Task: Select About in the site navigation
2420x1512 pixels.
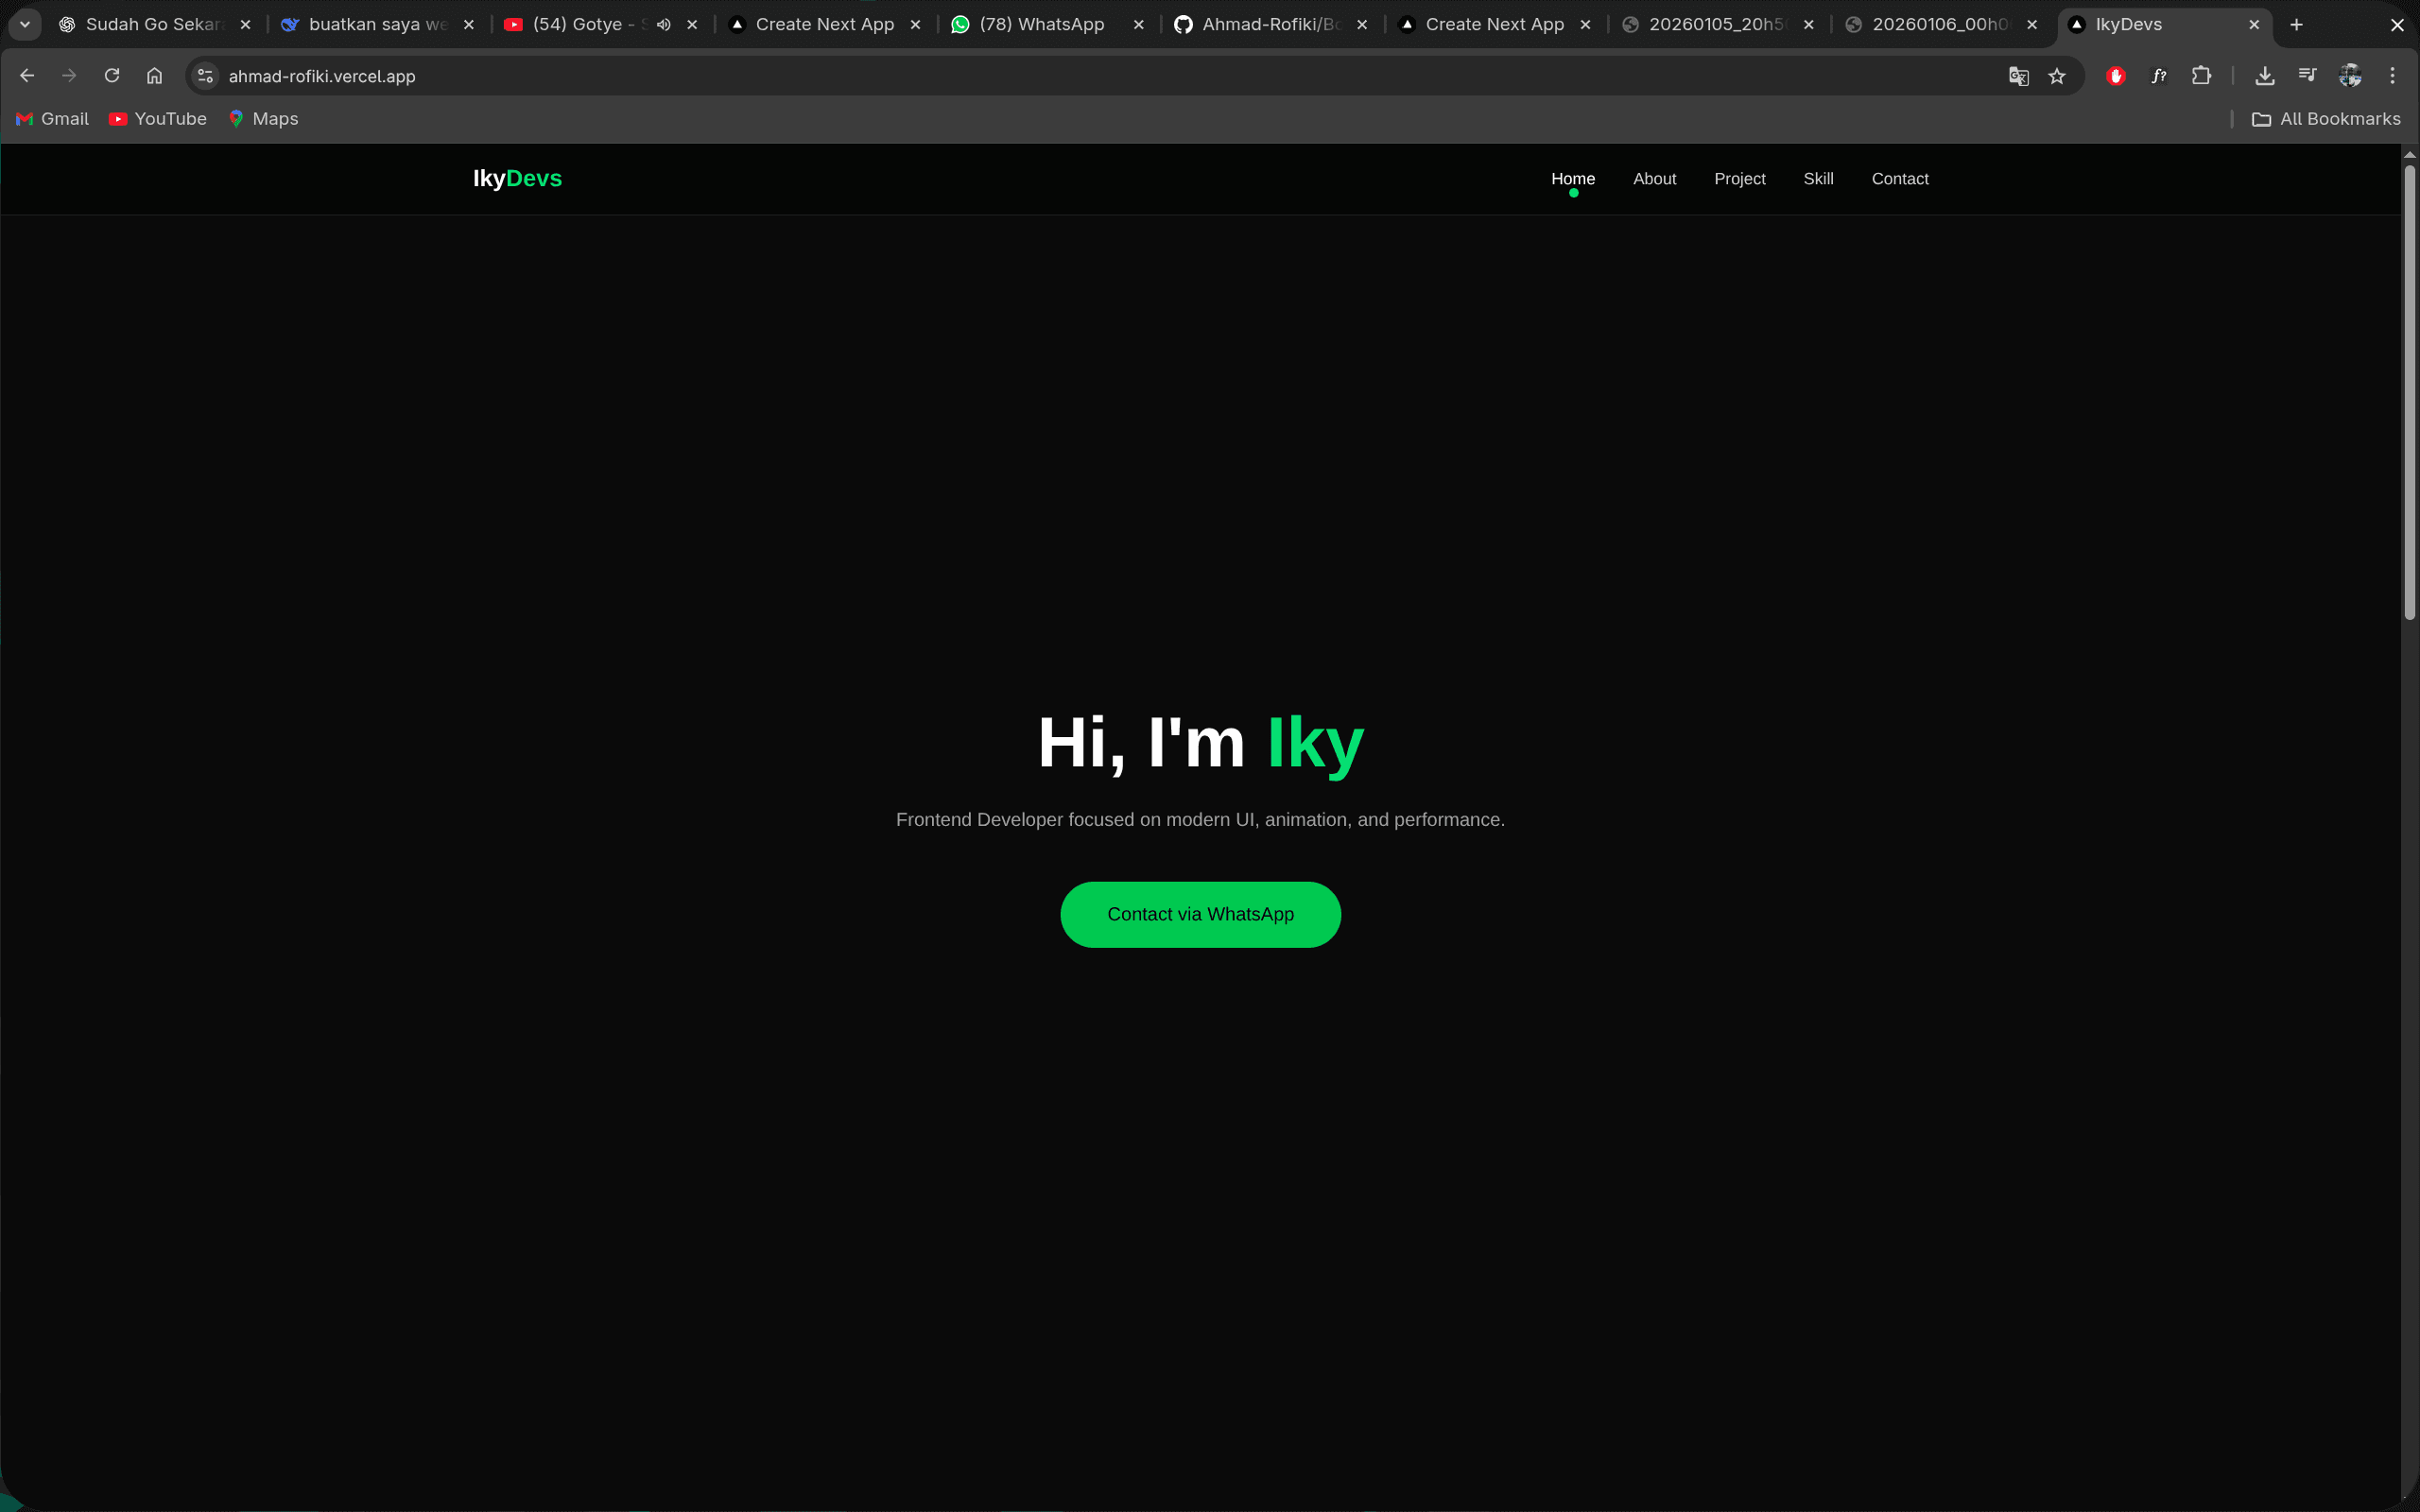Action: click(1654, 179)
